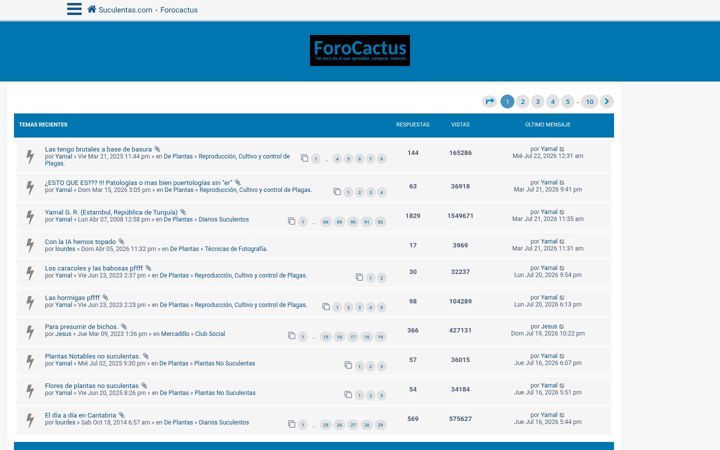Click pages icon in 'Plantas Notables no suculentas' row

348,366
